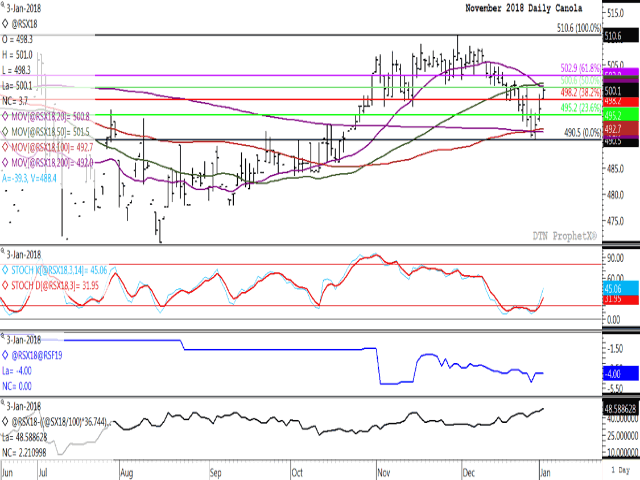Click the blue -4.00 spread value tag

click(620, 373)
